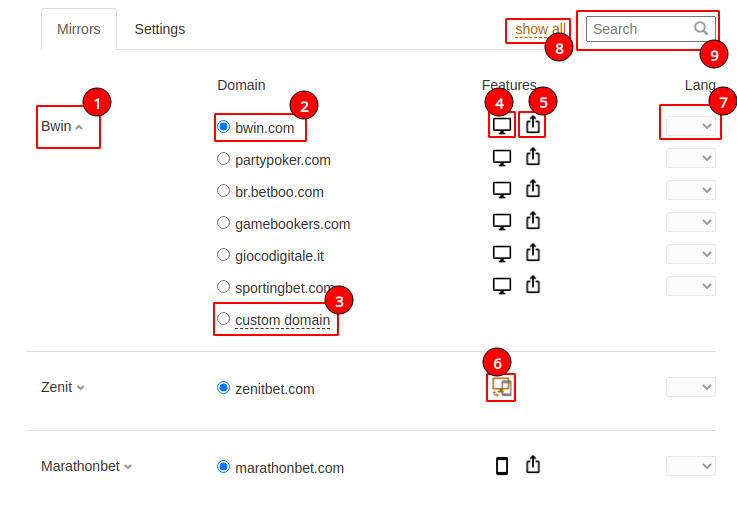Click the zenitbet.com domain label

274,389
